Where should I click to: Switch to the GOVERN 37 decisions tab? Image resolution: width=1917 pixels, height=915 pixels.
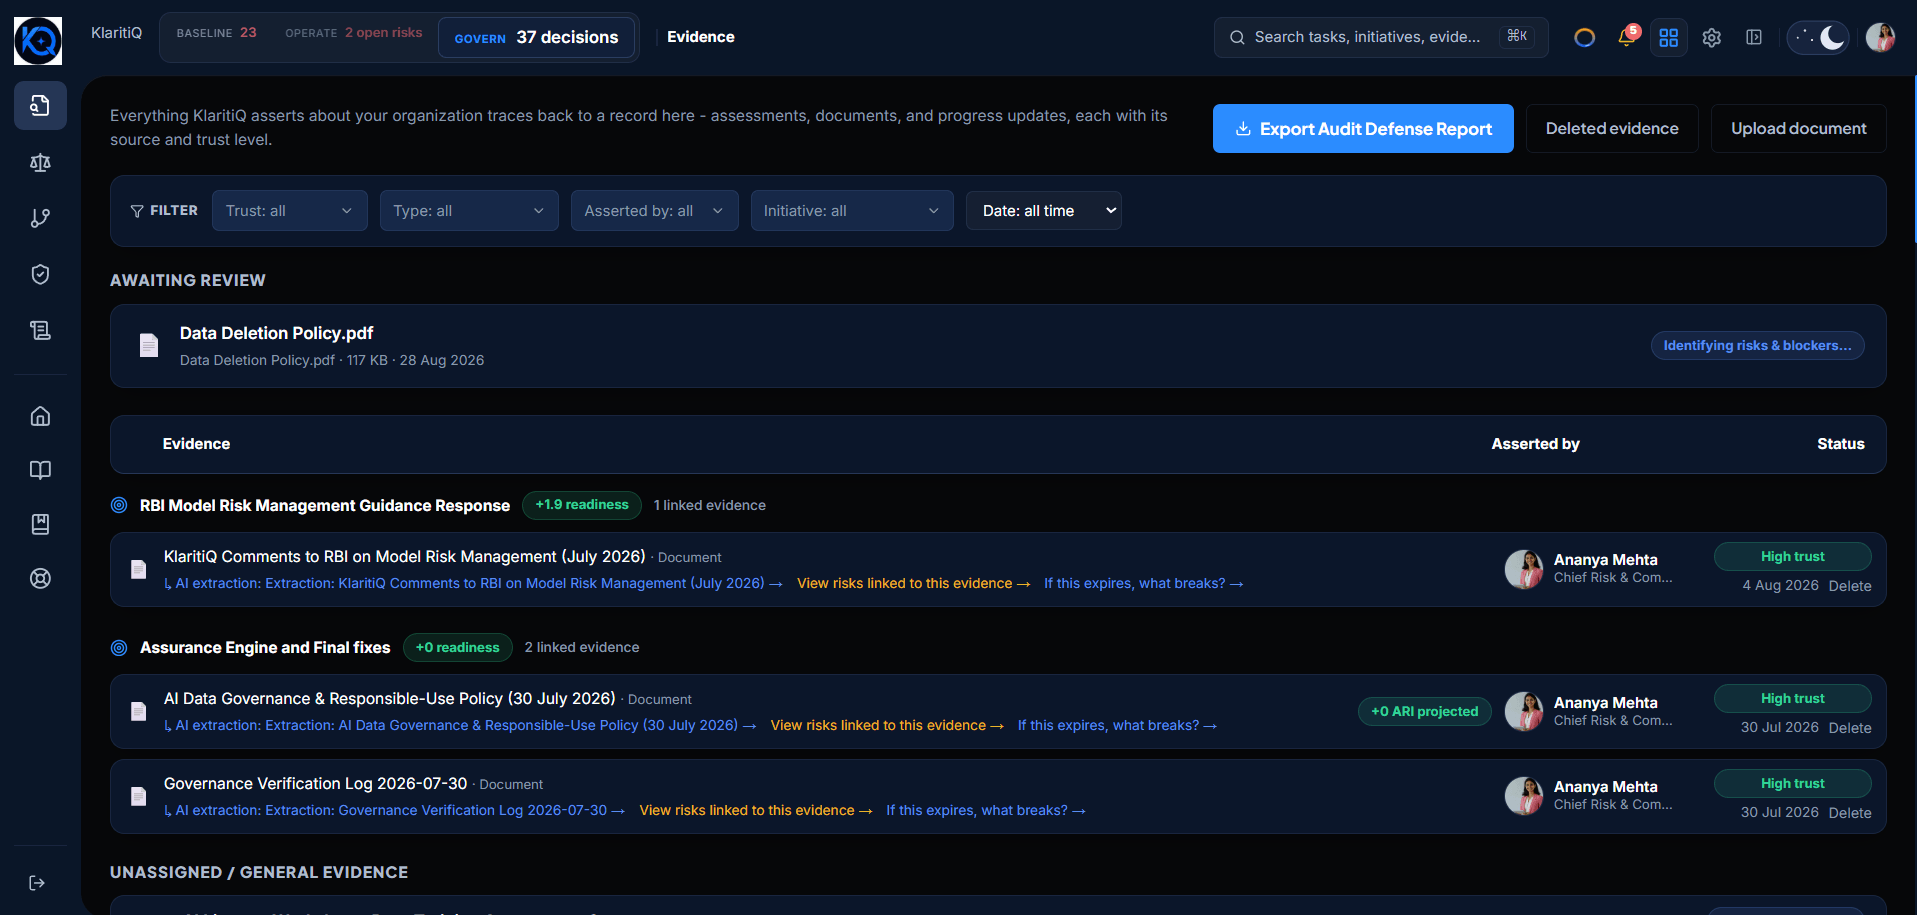pos(537,38)
